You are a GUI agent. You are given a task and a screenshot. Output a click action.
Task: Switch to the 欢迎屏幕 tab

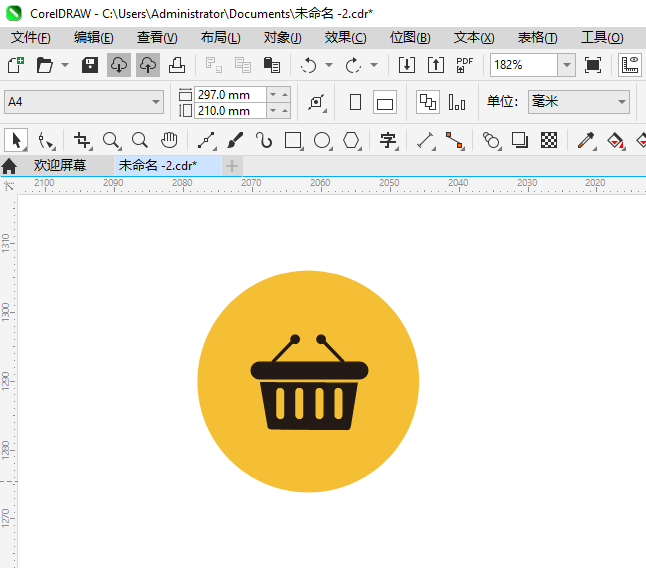[x=59, y=165]
